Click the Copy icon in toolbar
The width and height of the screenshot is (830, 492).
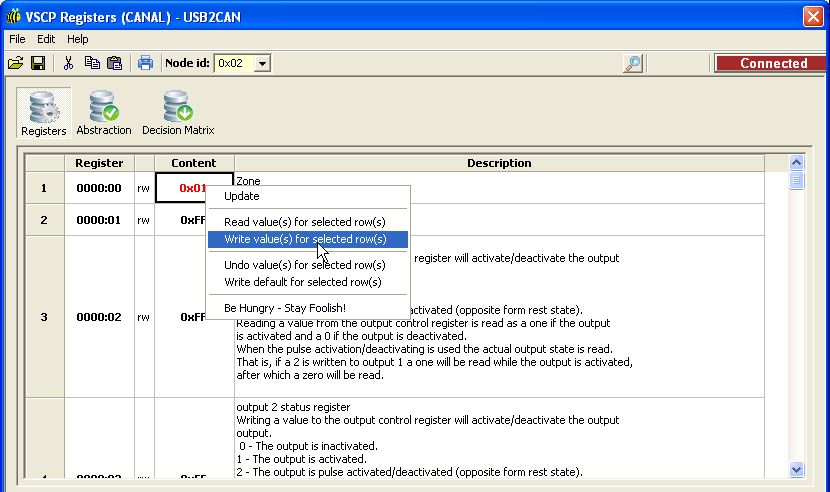[92, 63]
